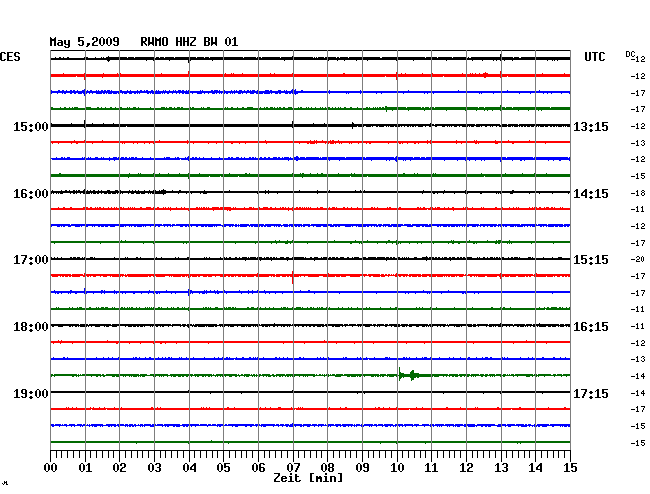This screenshot has width=650, height=494.
Task: Click the DC value -18 beside 14:15
Action: coord(638,193)
